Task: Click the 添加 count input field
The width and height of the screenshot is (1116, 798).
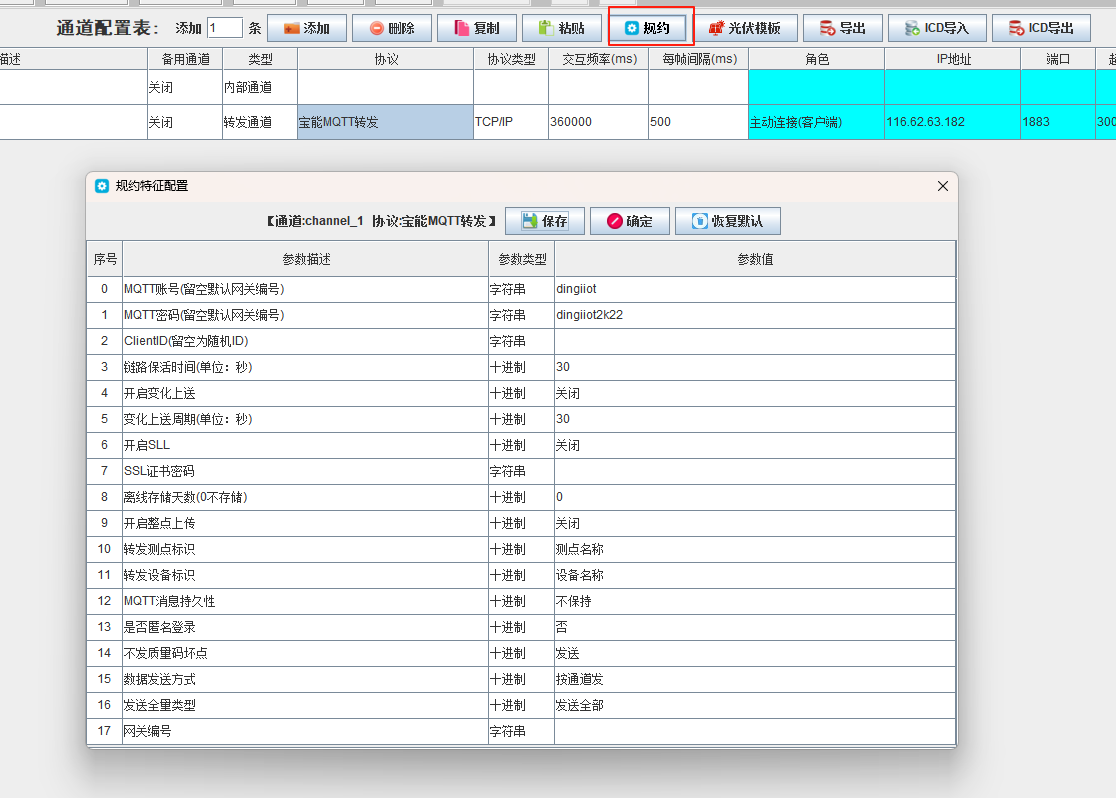Action: point(224,28)
